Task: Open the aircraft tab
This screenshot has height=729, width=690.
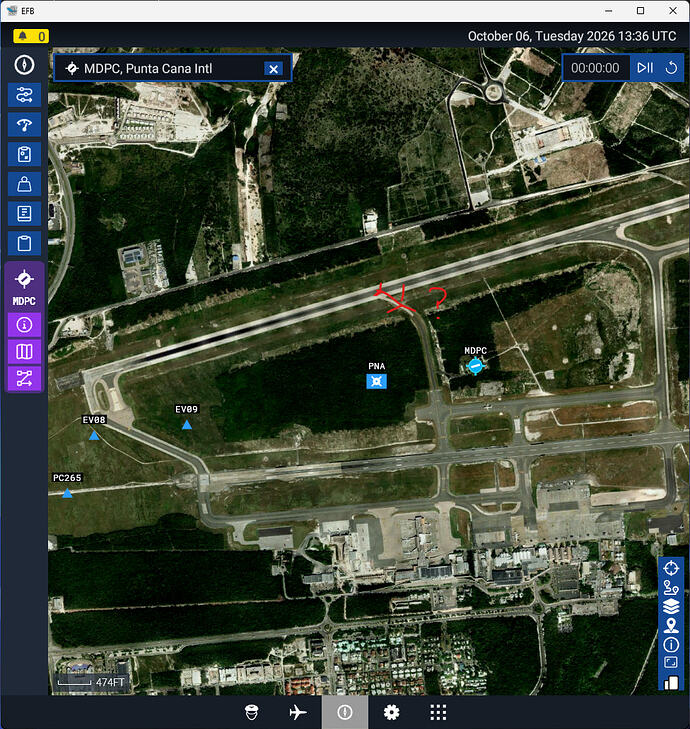Action: (298, 712)
